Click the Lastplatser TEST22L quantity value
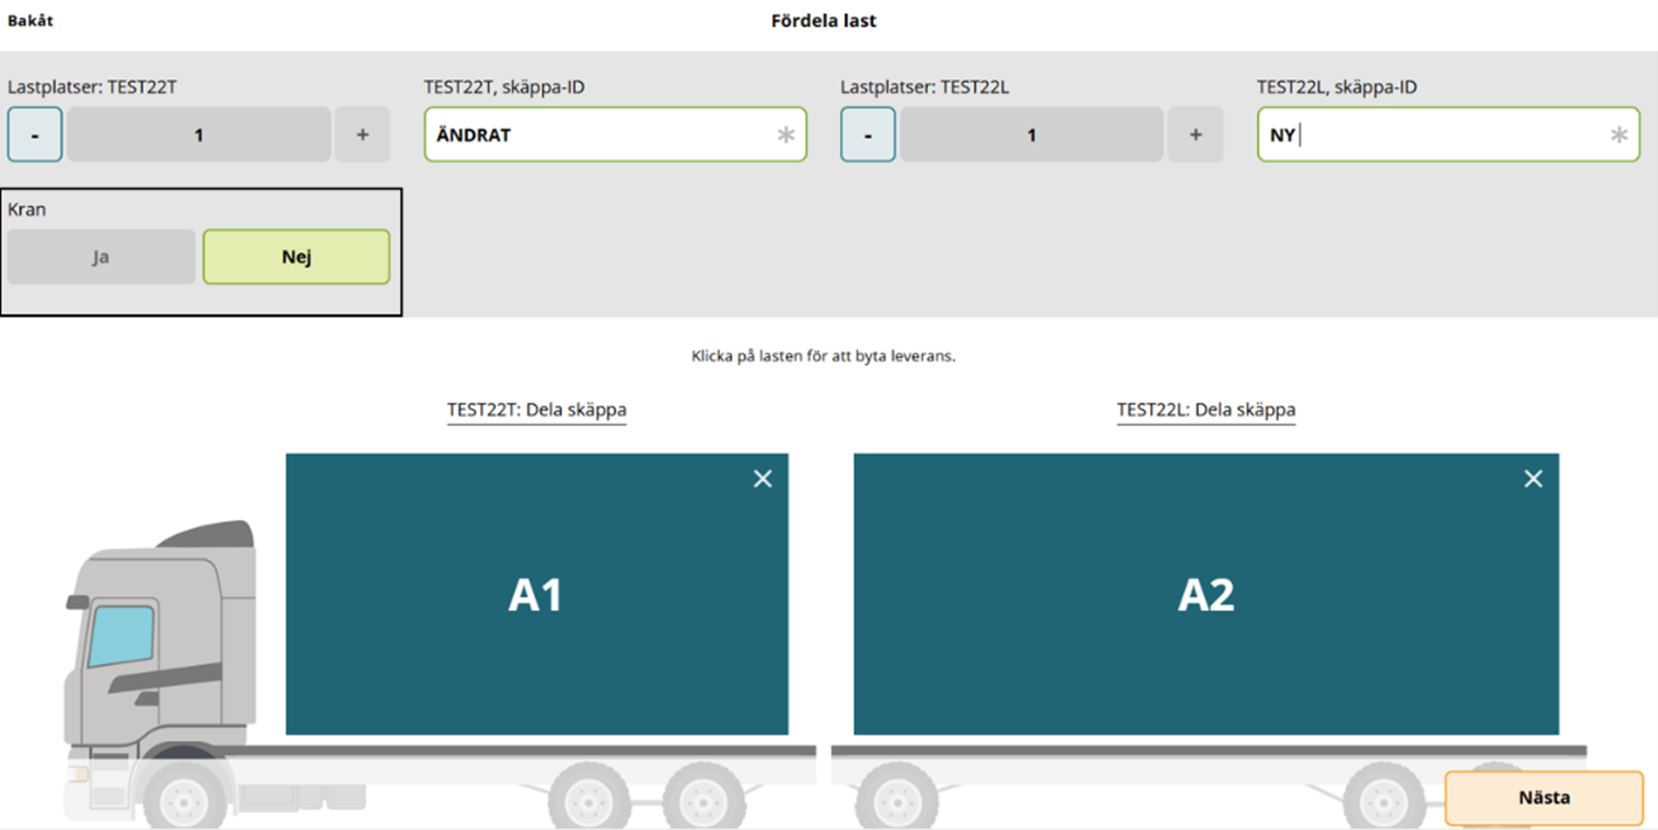1658x830 pixels. (x=1031, y=135)
